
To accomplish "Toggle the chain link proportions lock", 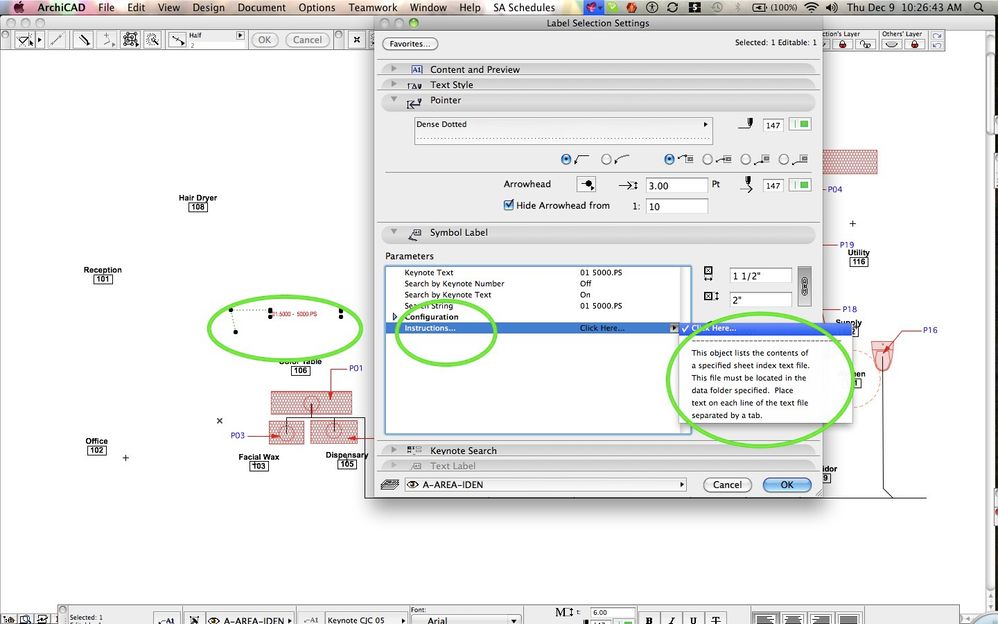I will (x=805, y=286).
